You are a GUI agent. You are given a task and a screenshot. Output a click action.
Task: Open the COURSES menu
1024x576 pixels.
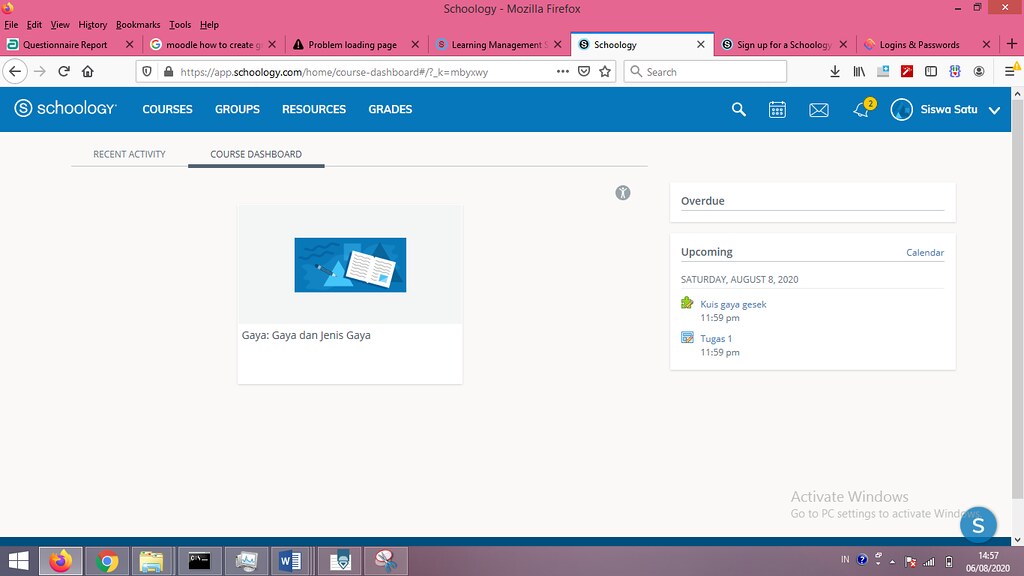tap(167, 109)
